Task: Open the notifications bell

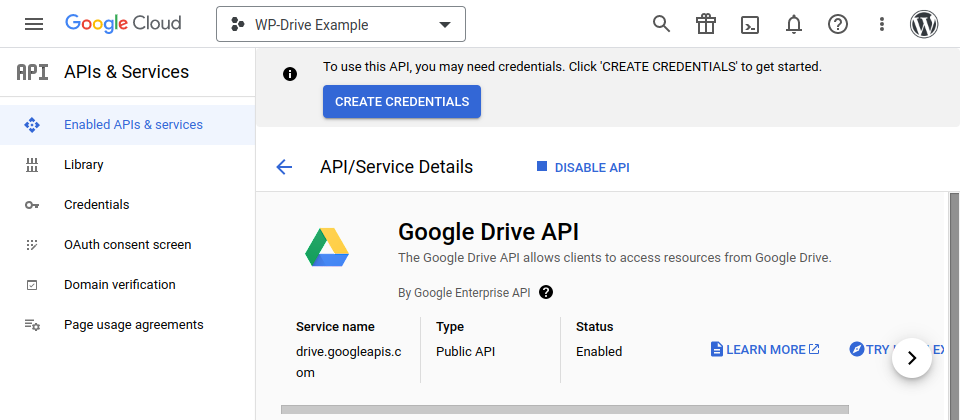Action: point(794,24)
